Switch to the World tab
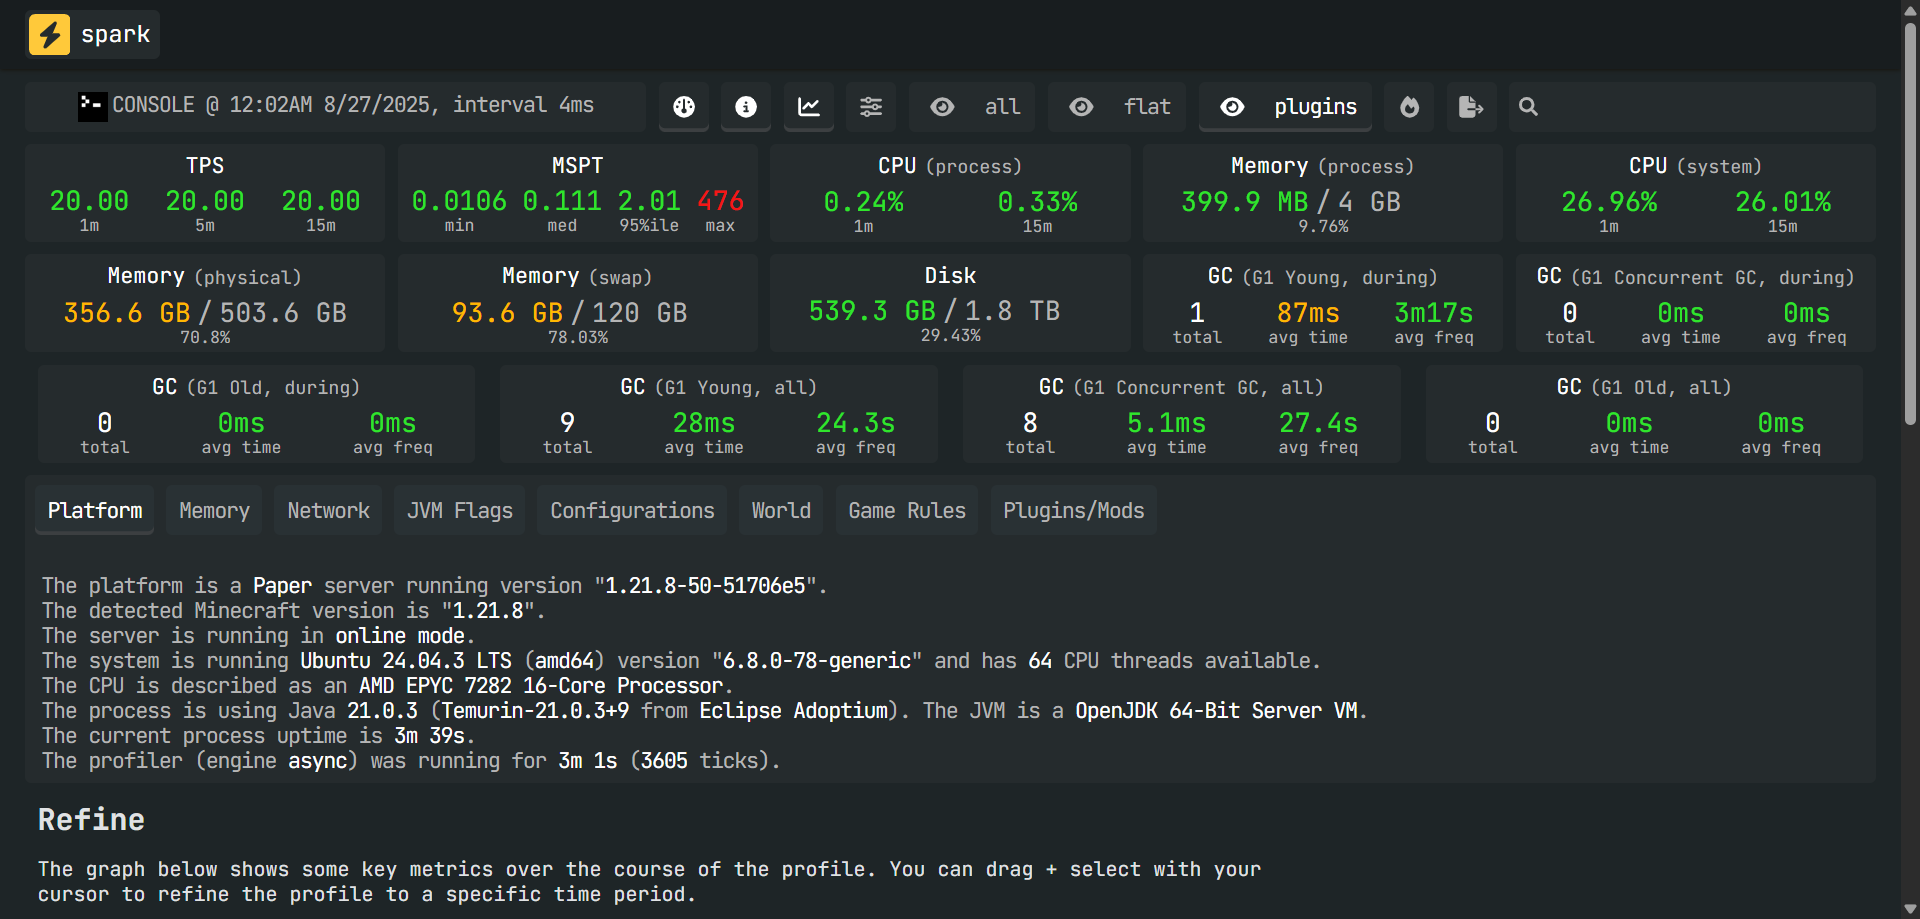1920x919 pixels. 781,511
